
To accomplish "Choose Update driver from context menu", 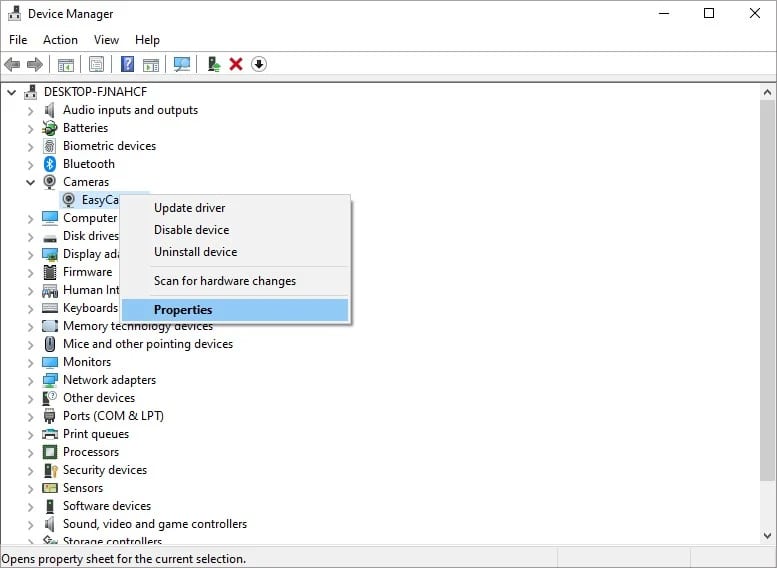I will pyautogui.click(x=235, y=208).
